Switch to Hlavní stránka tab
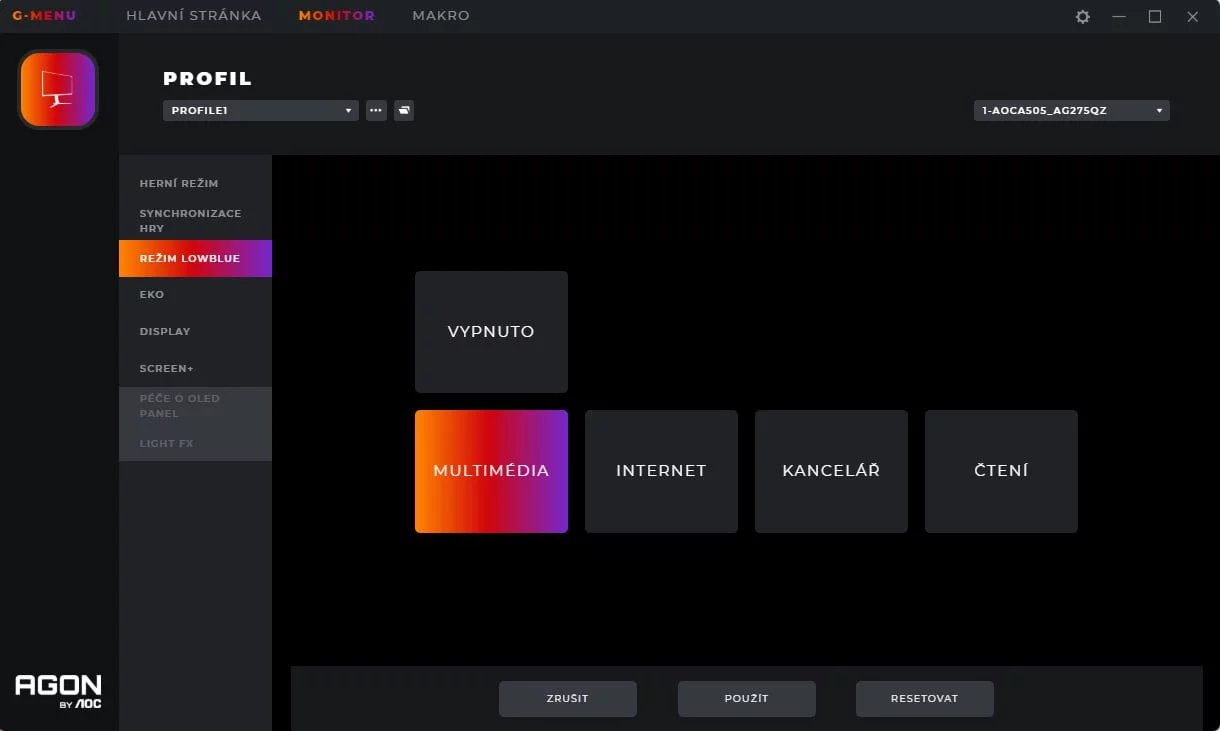Image resolution: width=1220 pixels, height=731 pixels. click(194, 16)
